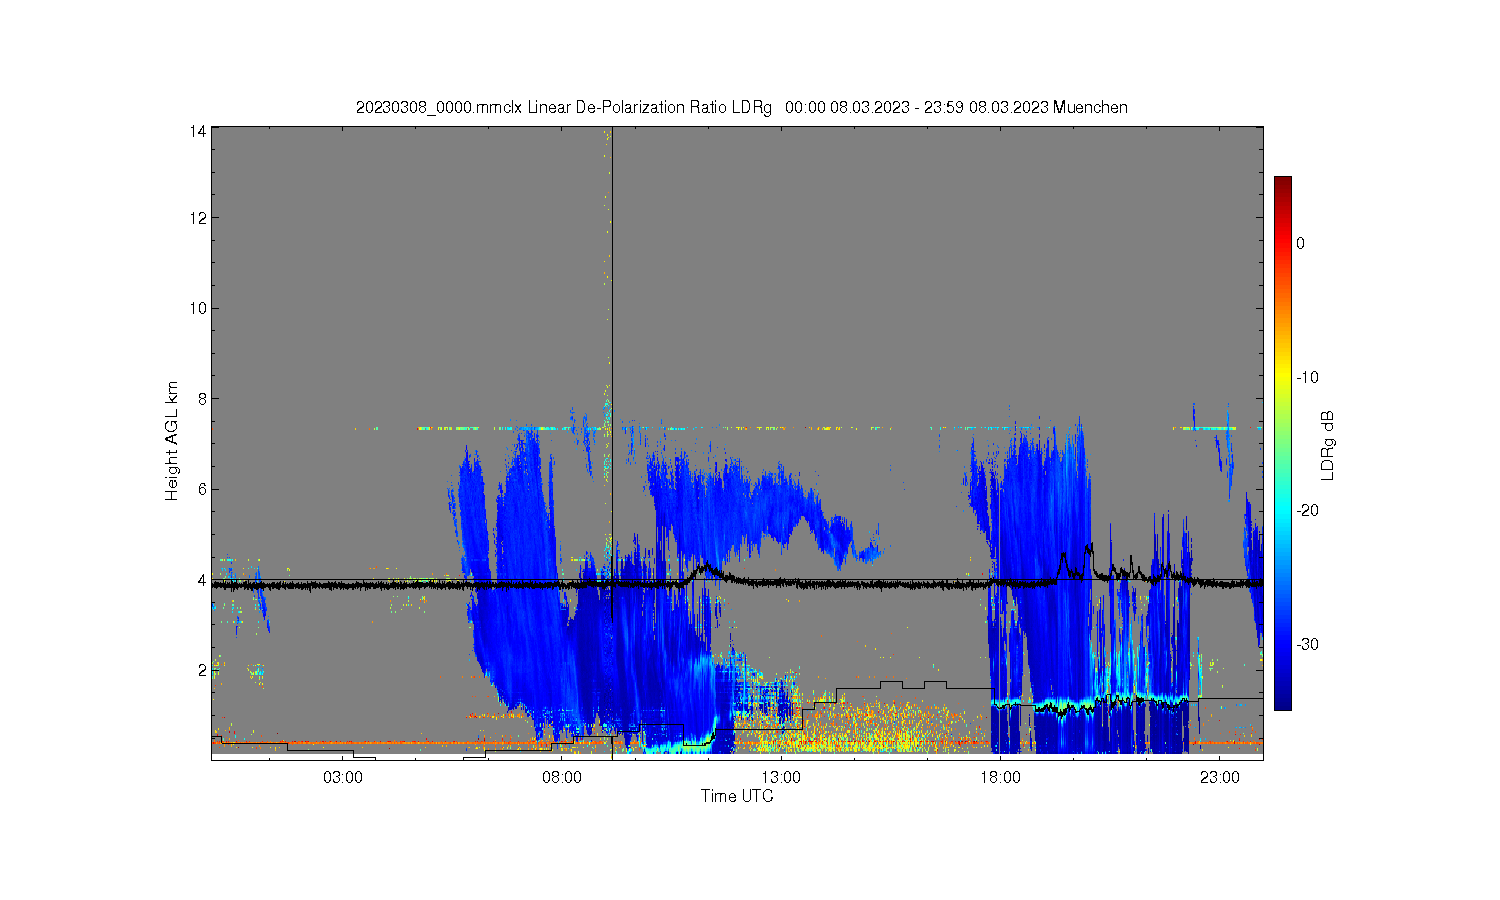The image size is (1500, 900).
Task: Click the 03:00 time tick label
Action: [x=343, y=778]
